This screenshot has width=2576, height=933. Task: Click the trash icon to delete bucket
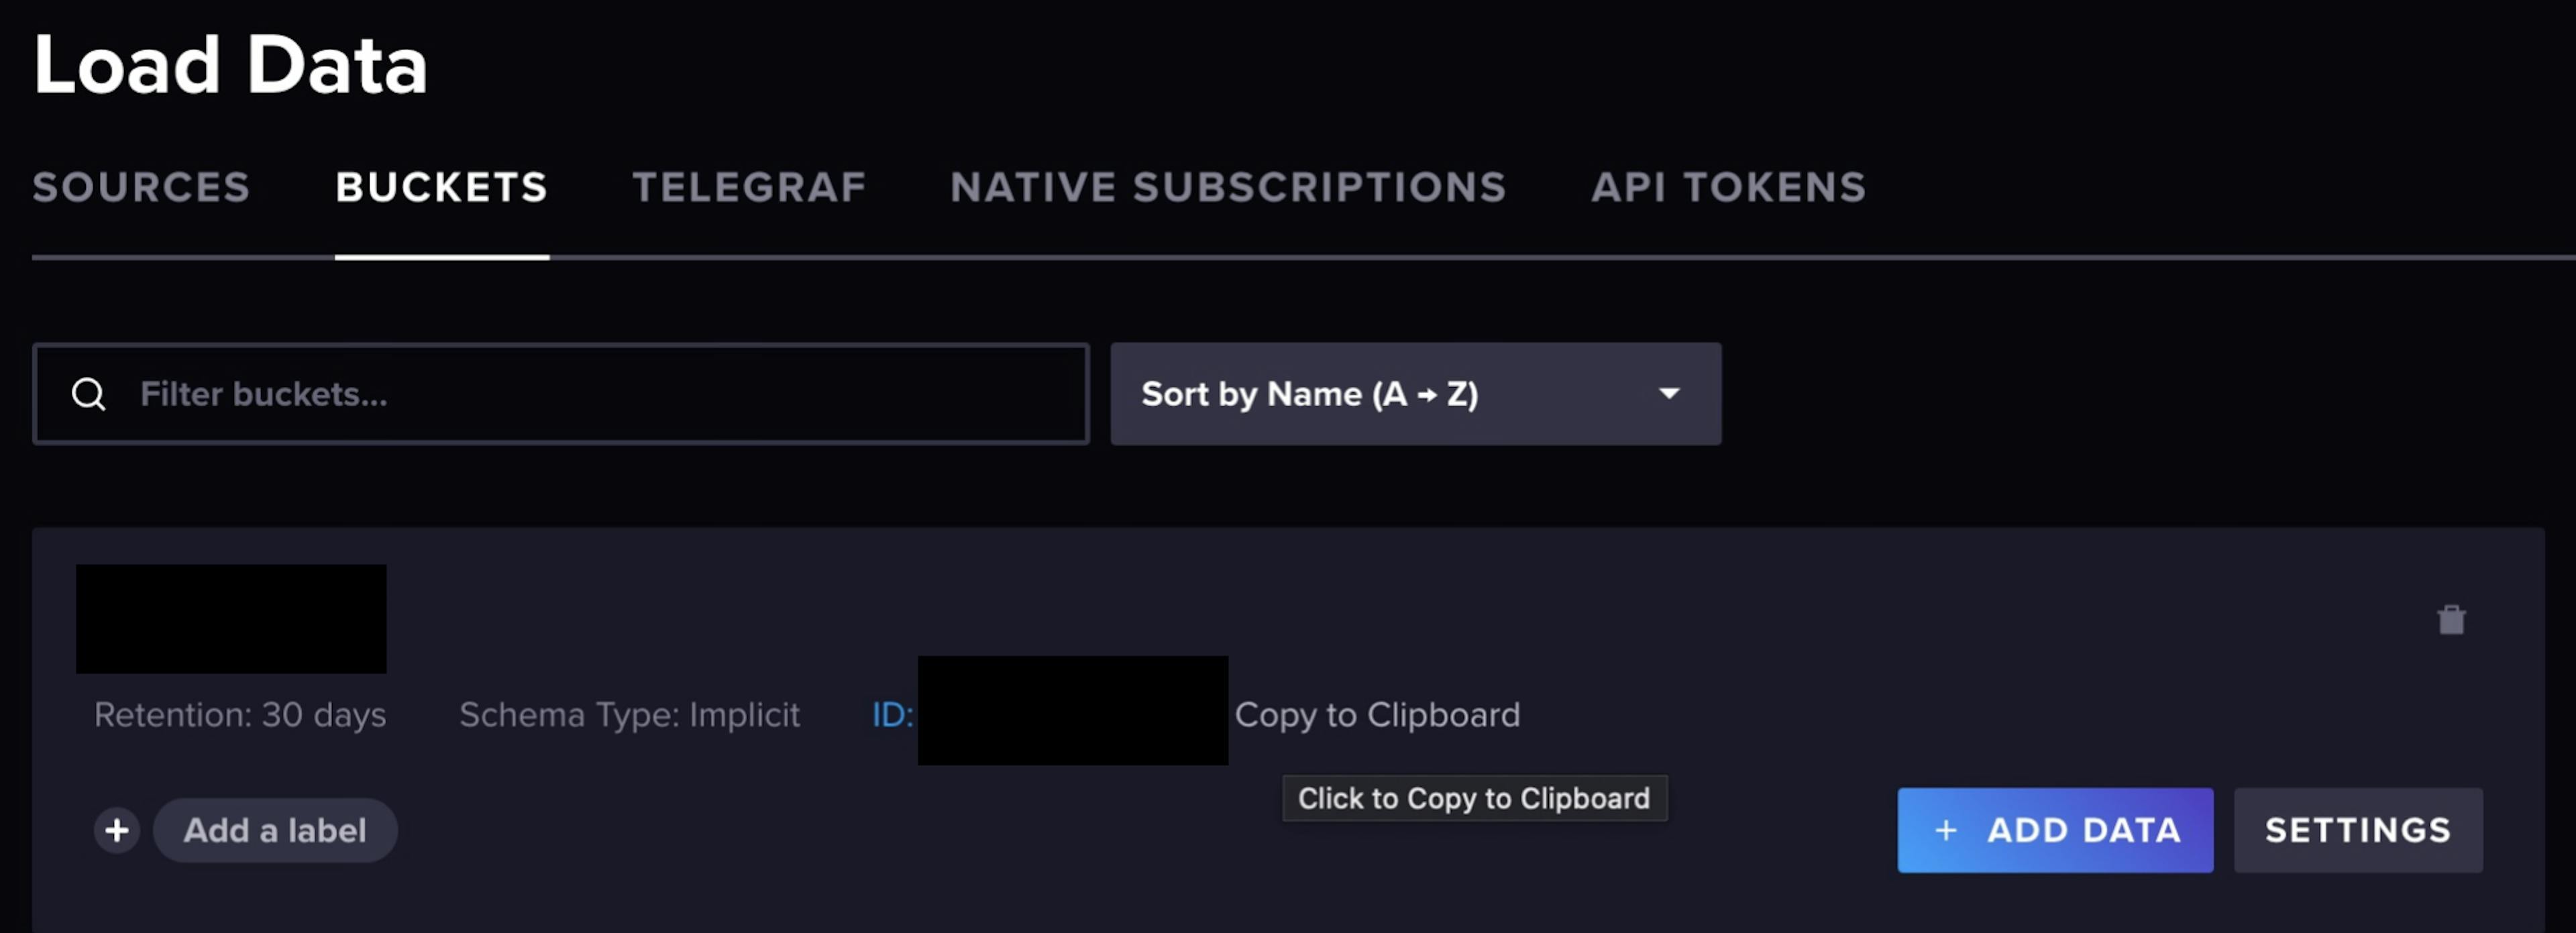[2451, 620]
